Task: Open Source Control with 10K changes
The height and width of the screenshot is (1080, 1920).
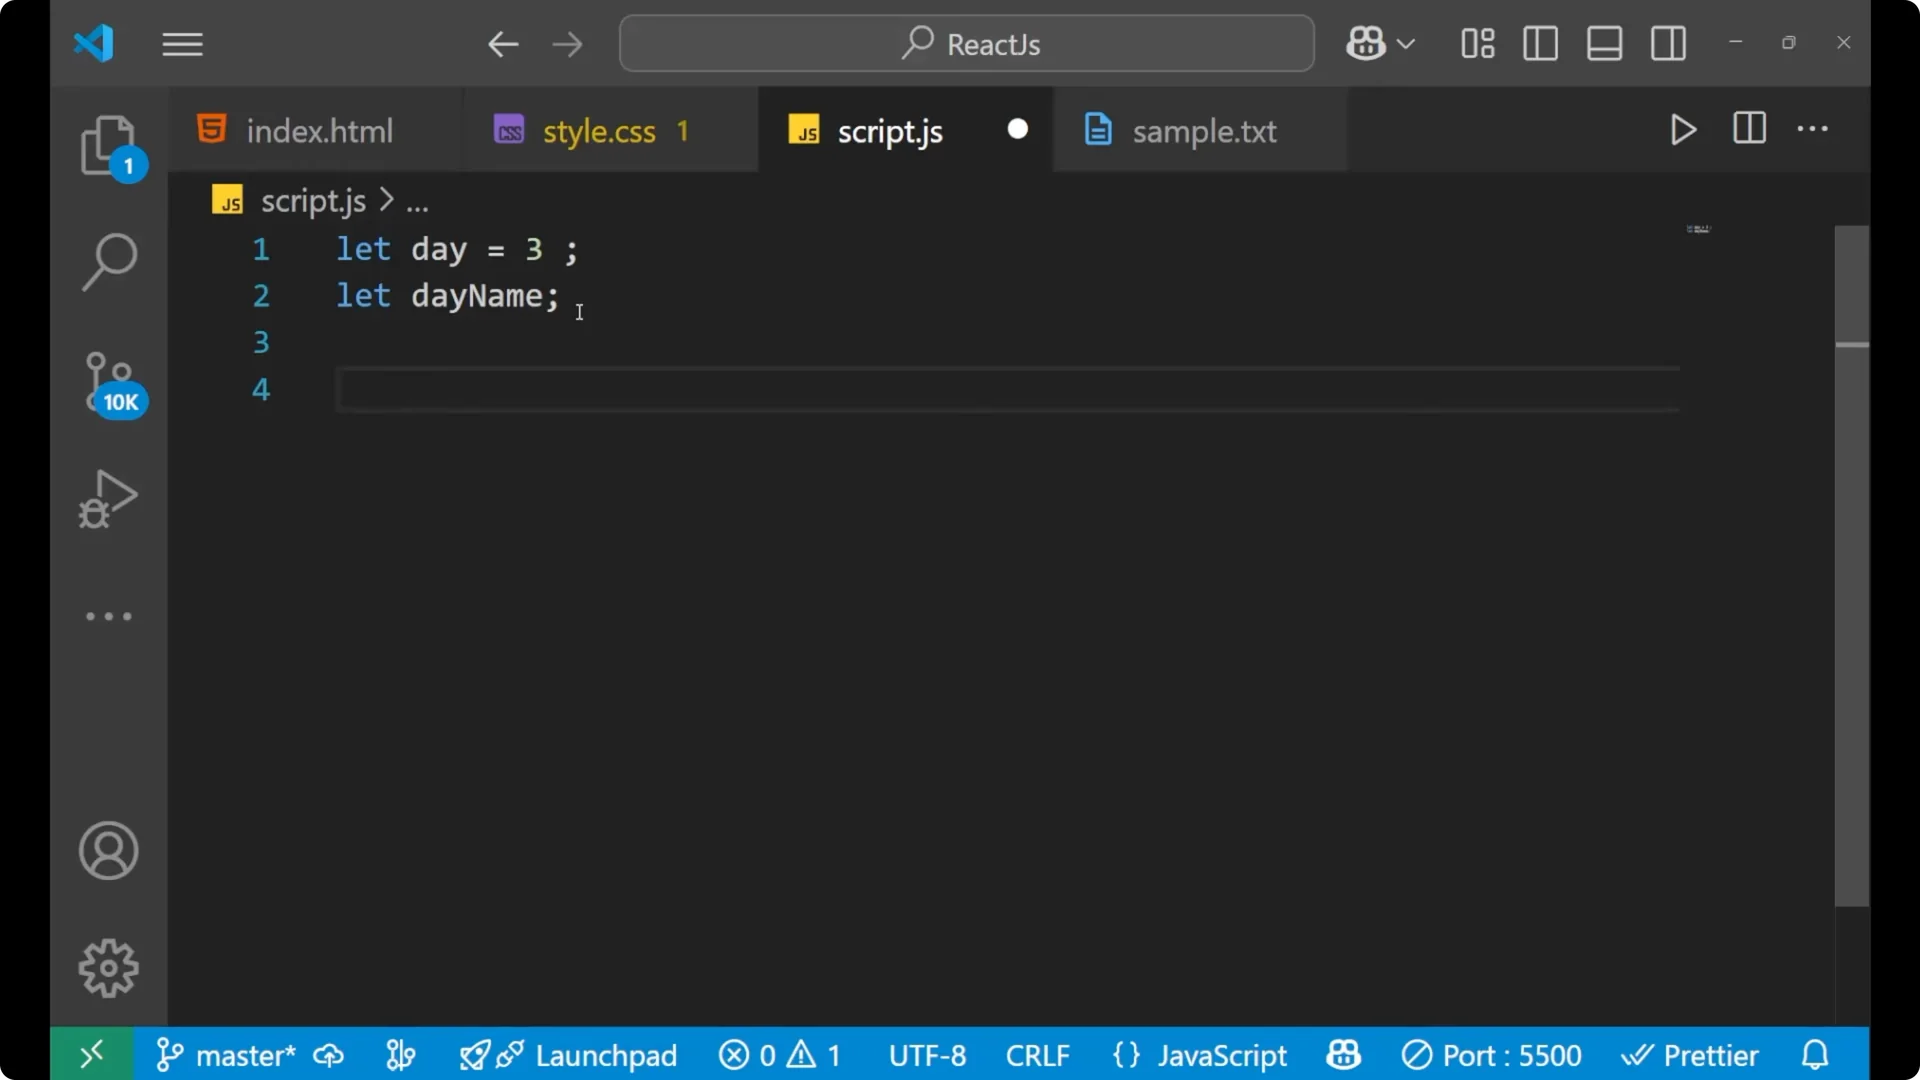Action: click(x=109, y=382)
